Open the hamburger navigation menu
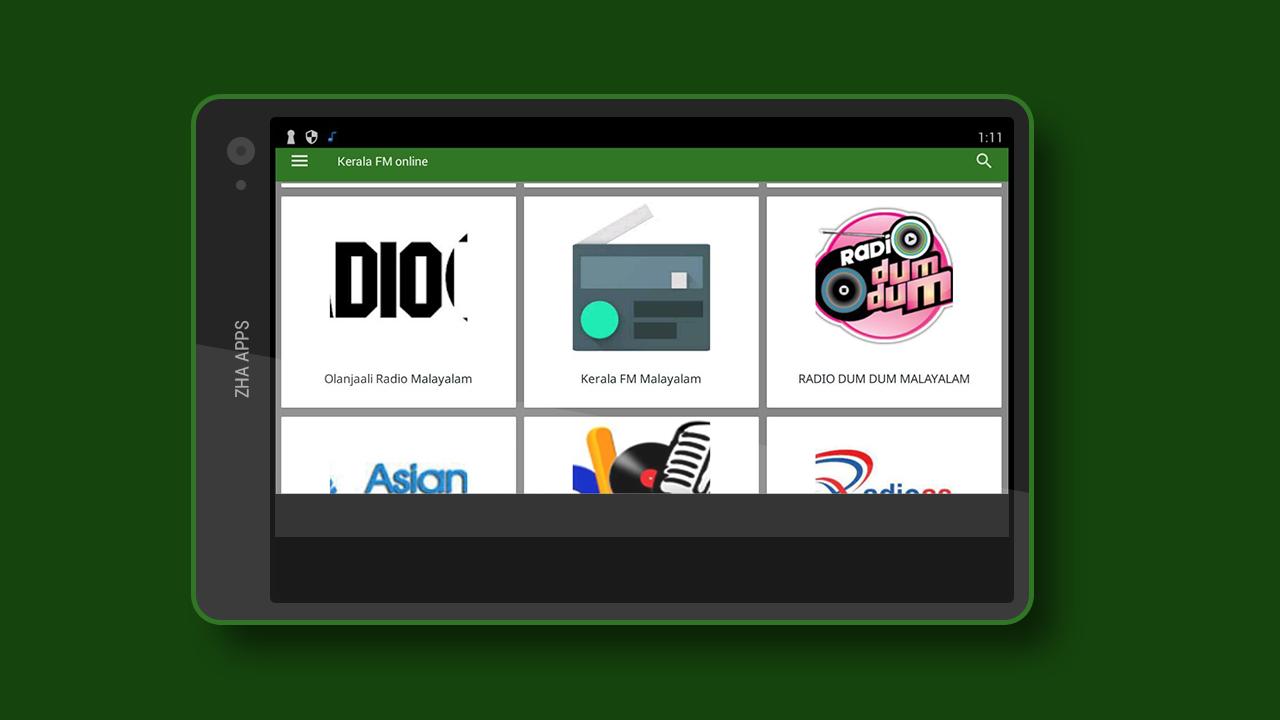 click(x=299, y=161)
